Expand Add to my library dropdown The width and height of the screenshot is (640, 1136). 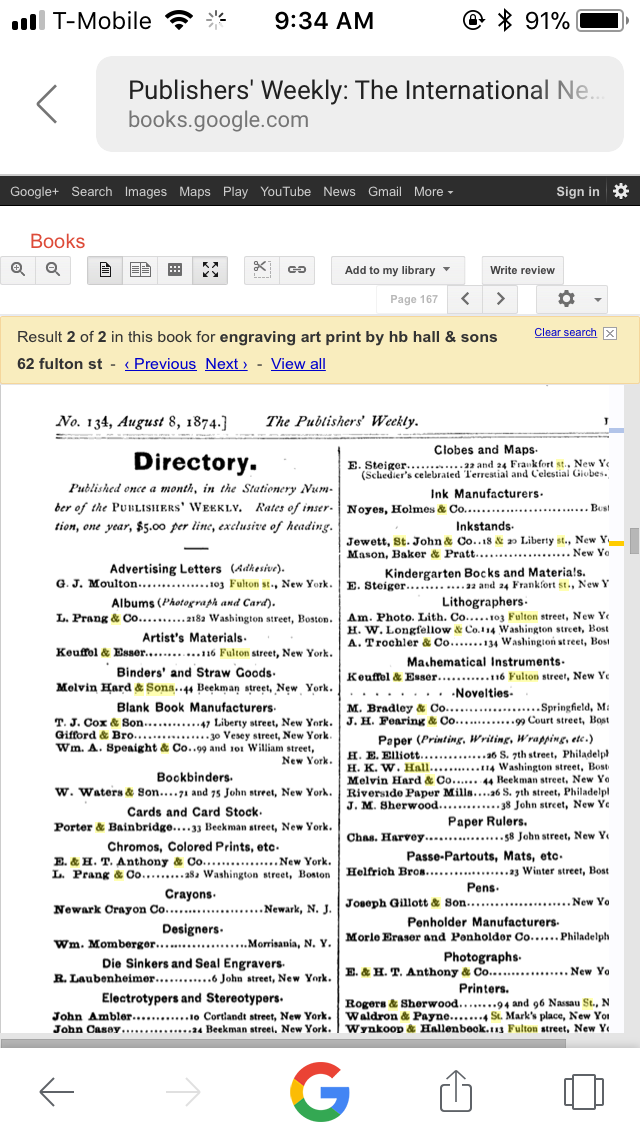(x=398, y=270)
